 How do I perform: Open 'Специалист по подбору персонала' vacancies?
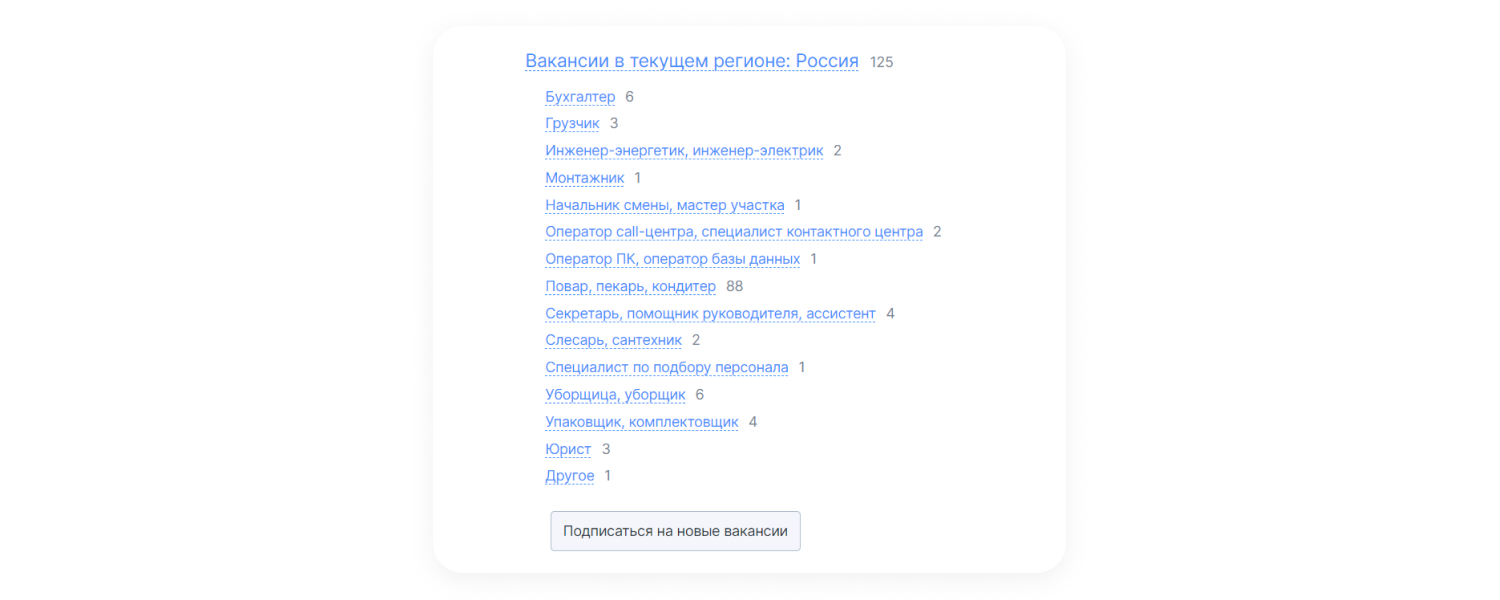(x=666, y=367)
